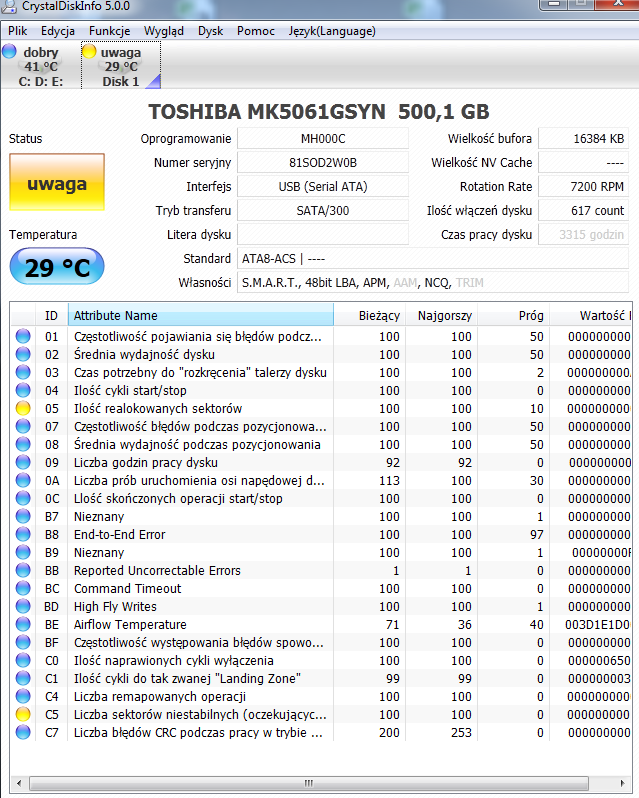Click the serial number field 81SOD2W0B
Viewport: 639px width, 798px height.
(x=323, y=162)
